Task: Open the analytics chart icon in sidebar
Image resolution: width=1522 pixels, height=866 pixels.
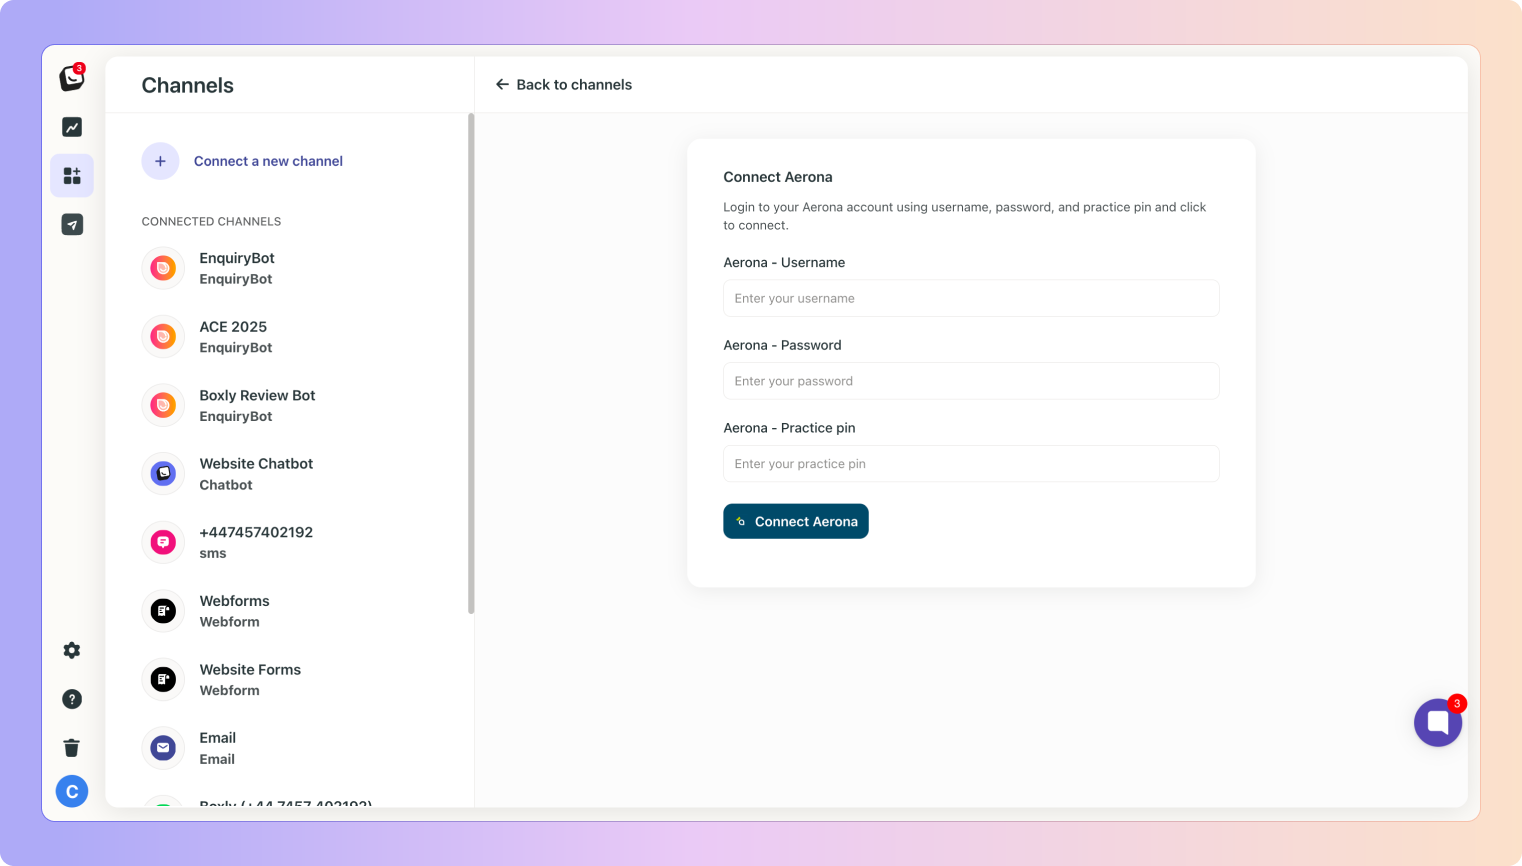Action: tap(72, 127)
